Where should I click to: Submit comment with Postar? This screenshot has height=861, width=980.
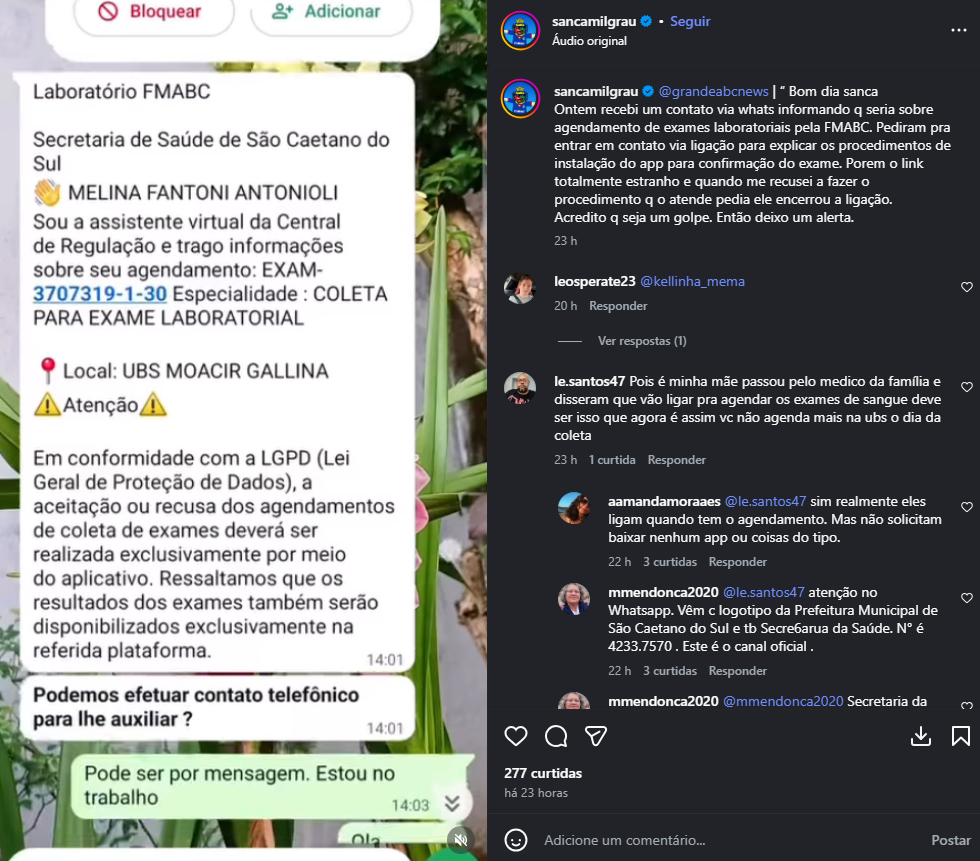(951, 840)
